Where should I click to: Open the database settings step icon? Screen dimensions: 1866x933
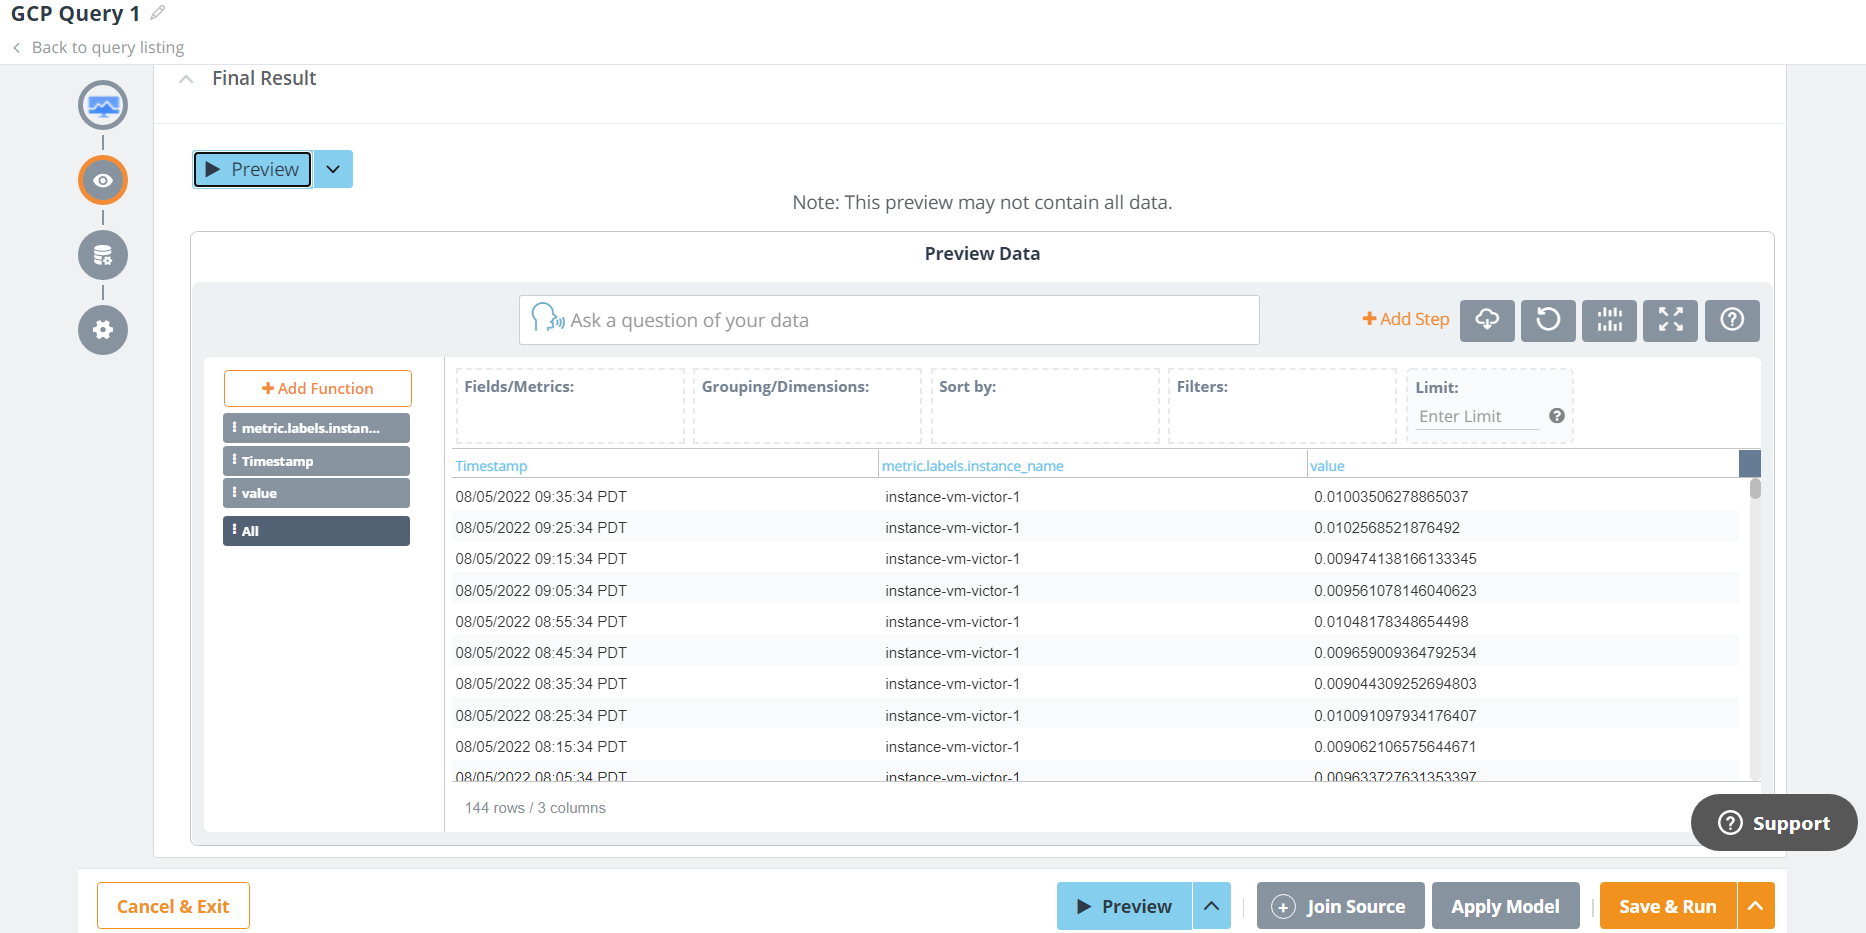click(x=103, y=255)
